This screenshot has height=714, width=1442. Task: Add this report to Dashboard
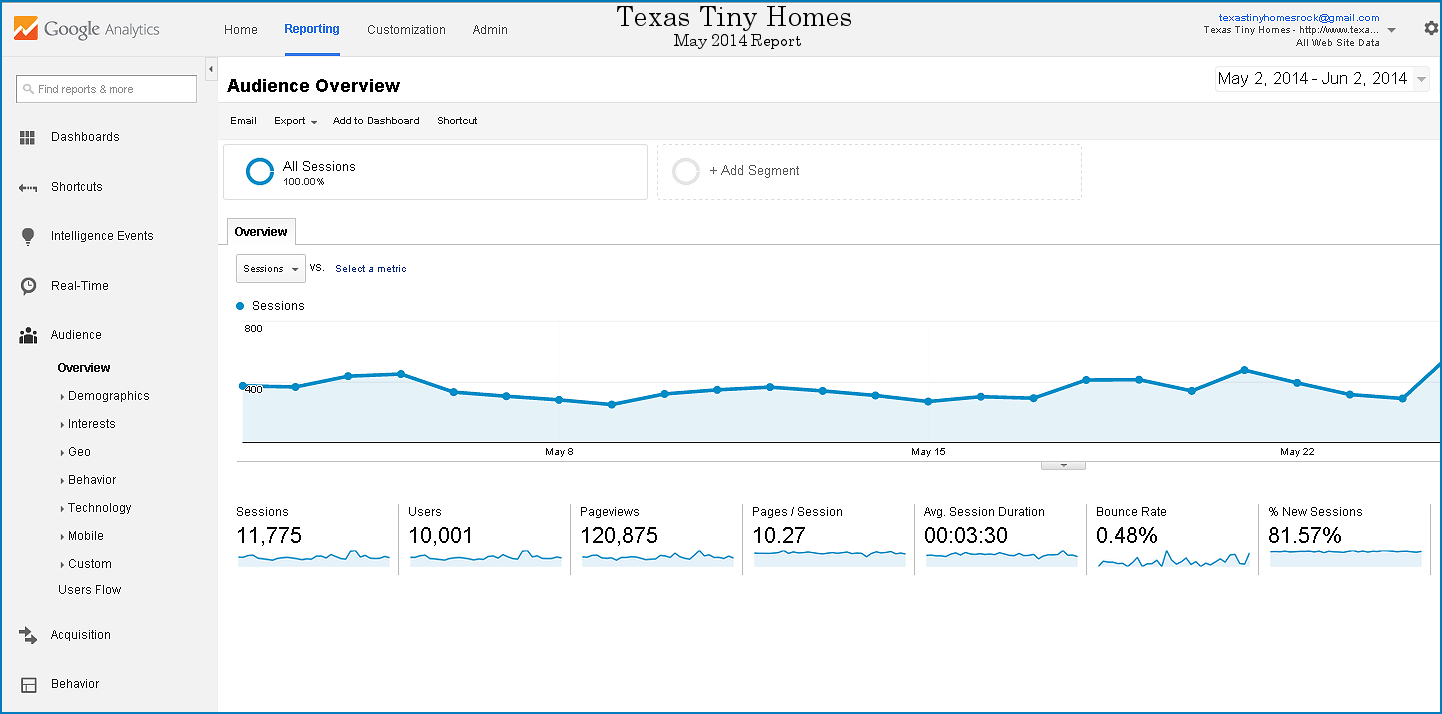click(376, 120)
